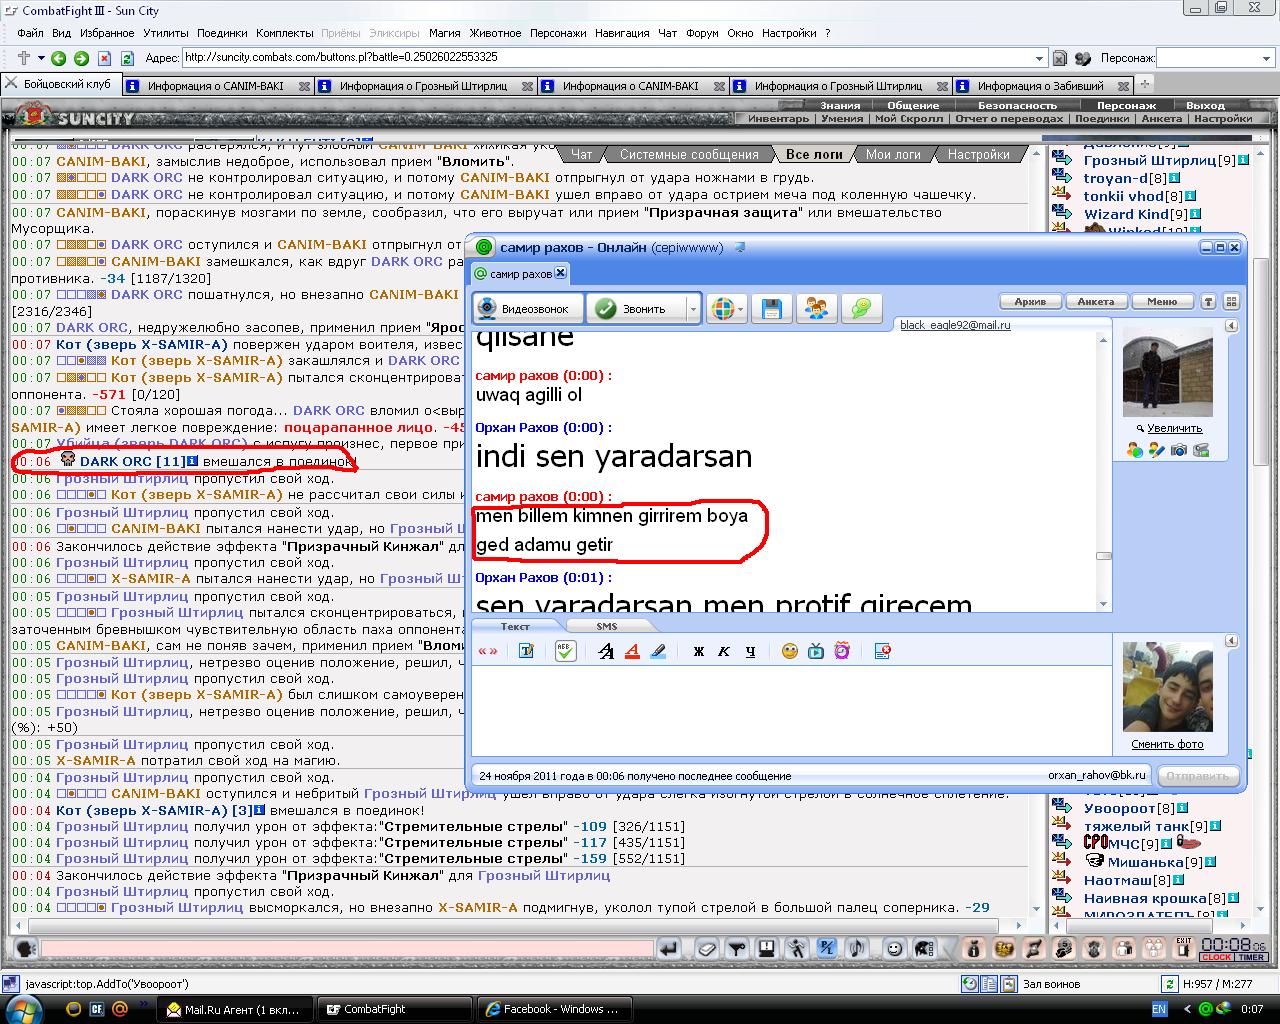
Task: Click the browser back green arrow
Action: 58,58
